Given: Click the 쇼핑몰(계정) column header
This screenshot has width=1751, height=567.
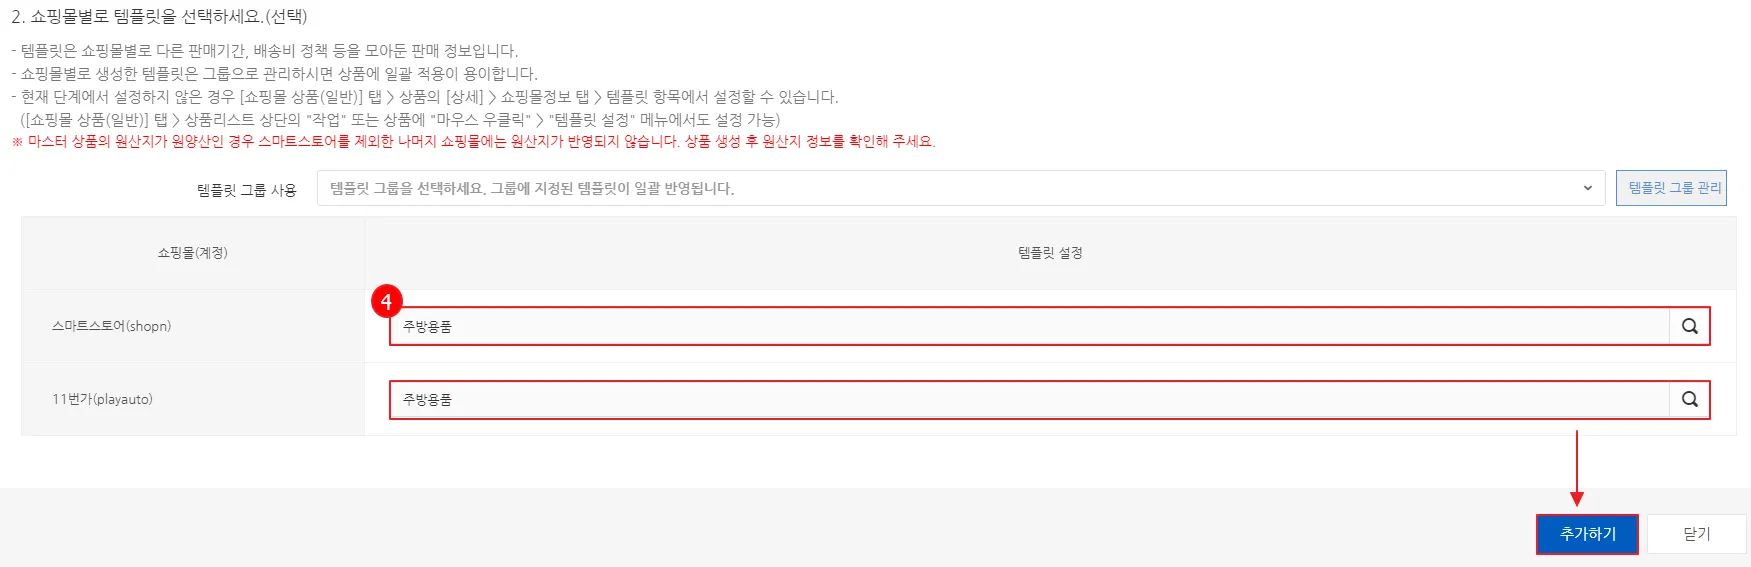Looking at the screenshot, I should (x=192, y=253).
